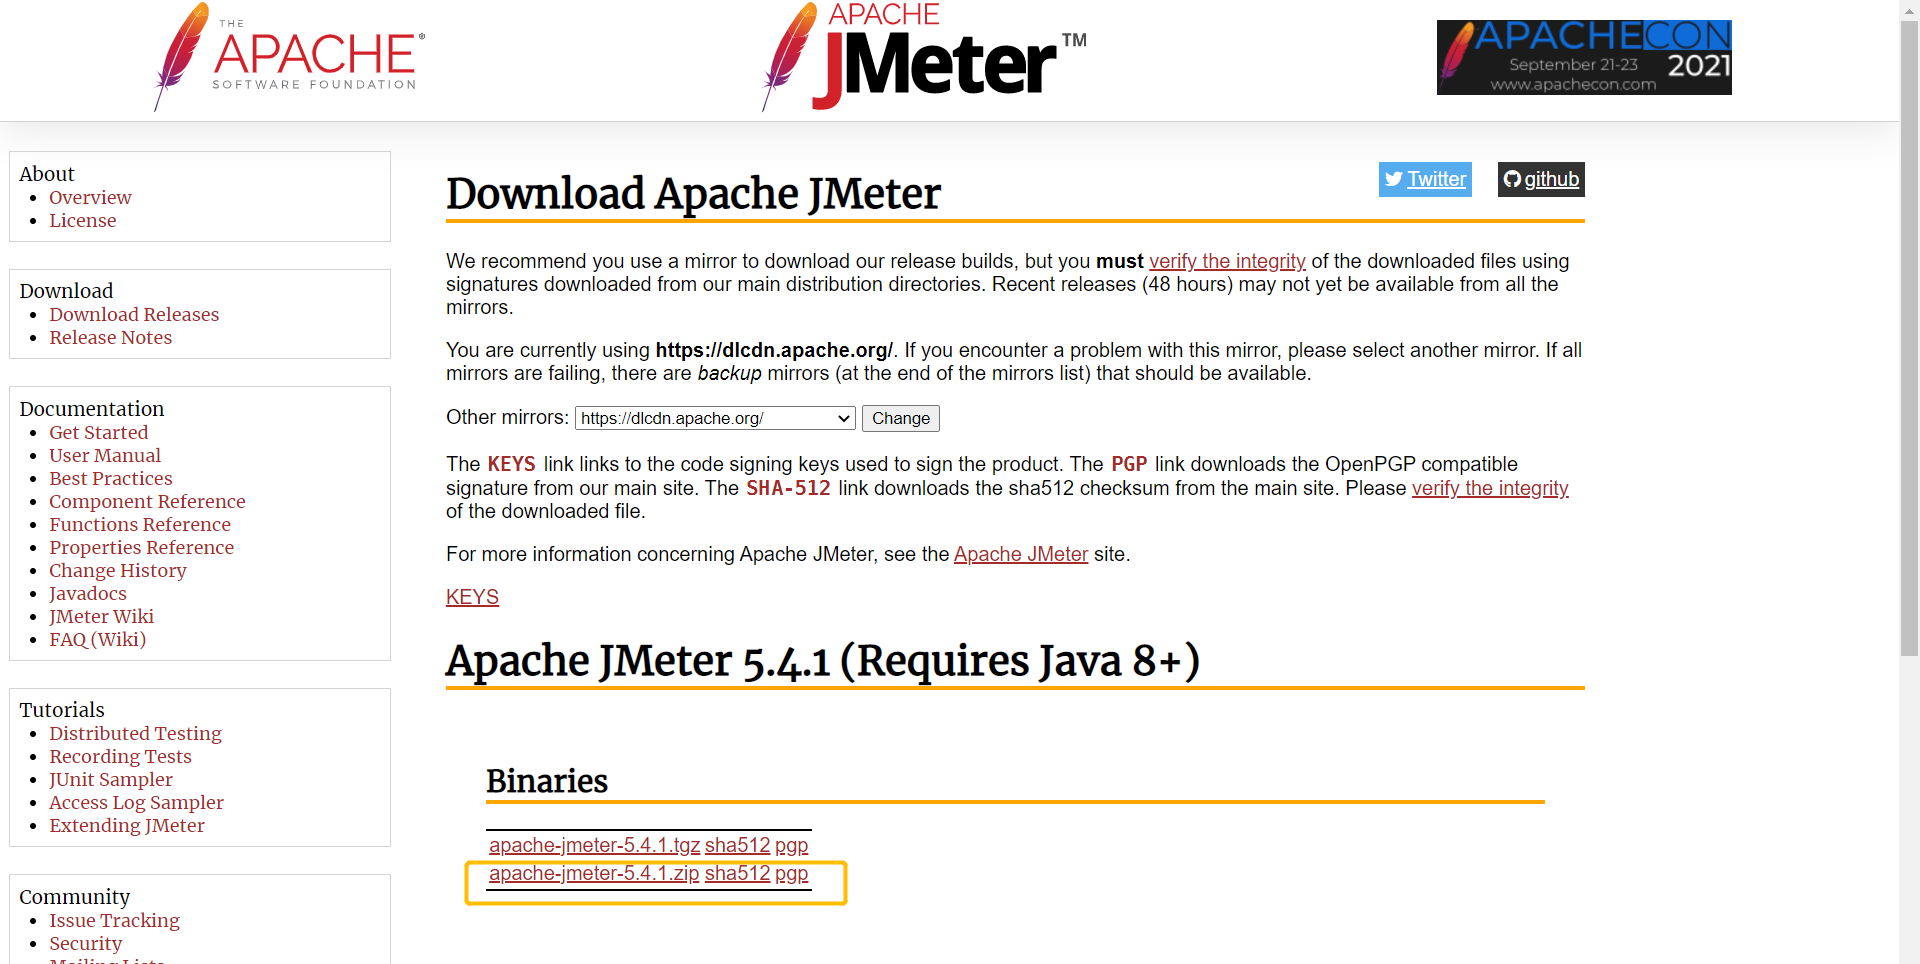Open Distributed Testing tutorial
The height and width of the screenshot is (964, 1920).
136,733
